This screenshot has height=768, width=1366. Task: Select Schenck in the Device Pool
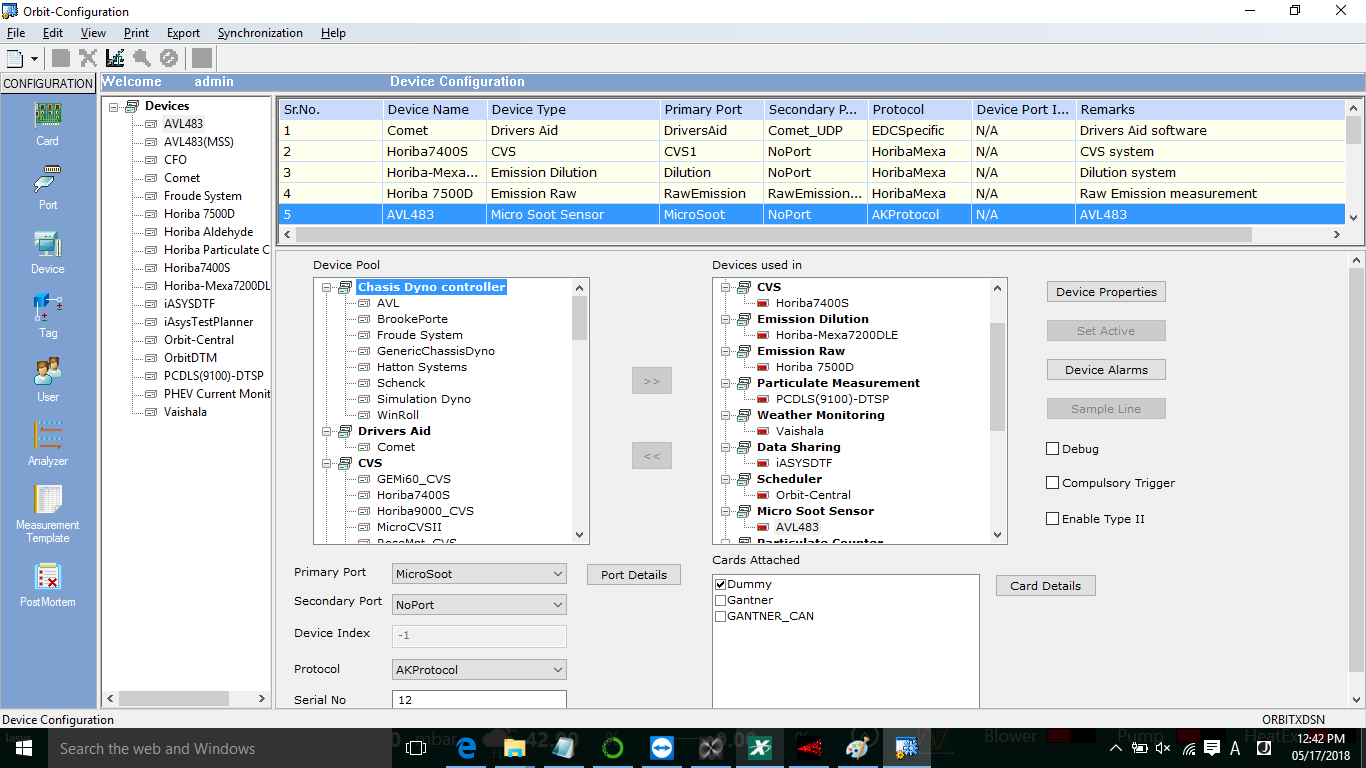(x=401, y=383)
